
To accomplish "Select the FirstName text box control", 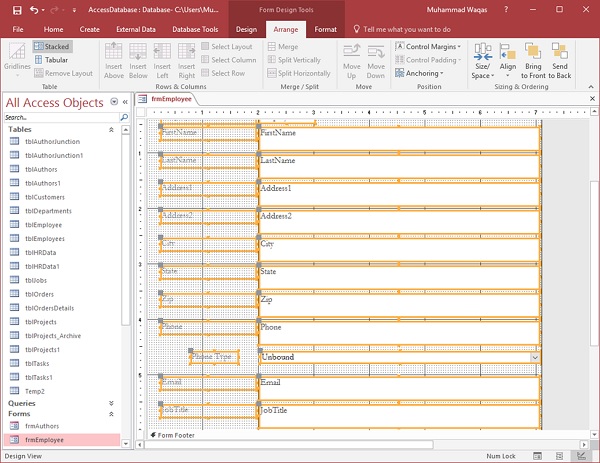I will (397, 136).
